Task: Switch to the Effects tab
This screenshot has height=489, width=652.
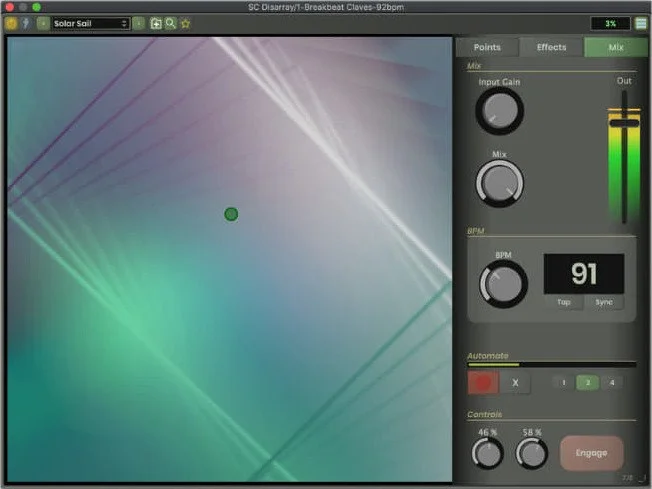Action: click(551, 47)
